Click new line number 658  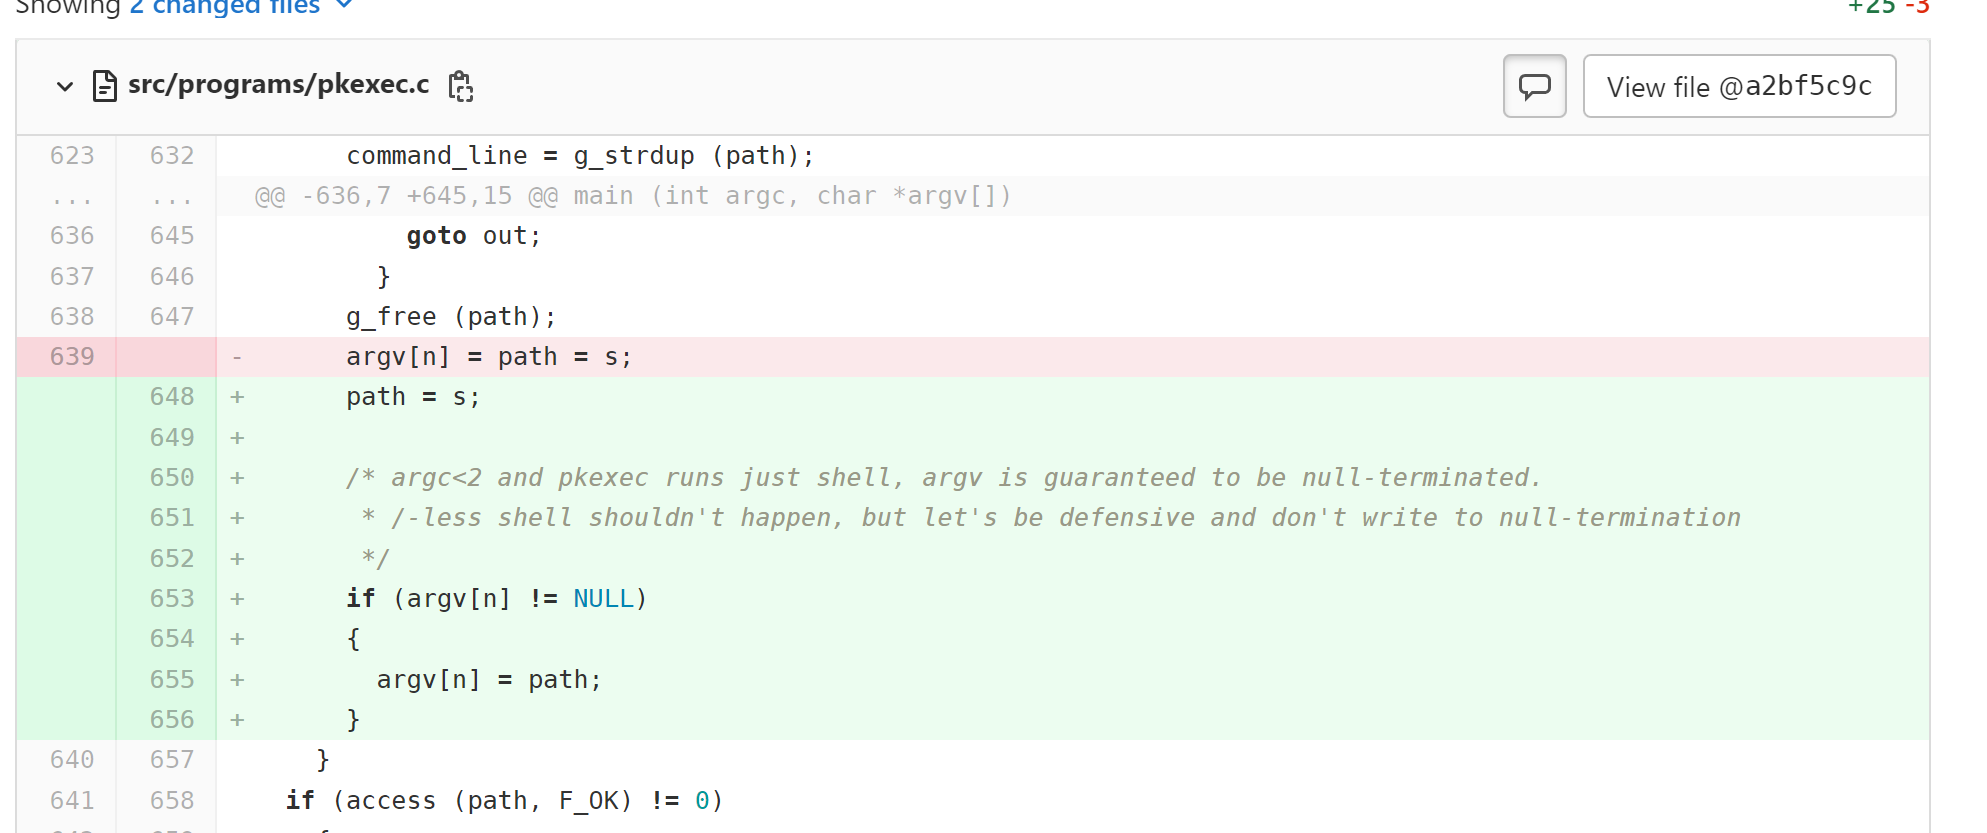(x=172, y=800)
